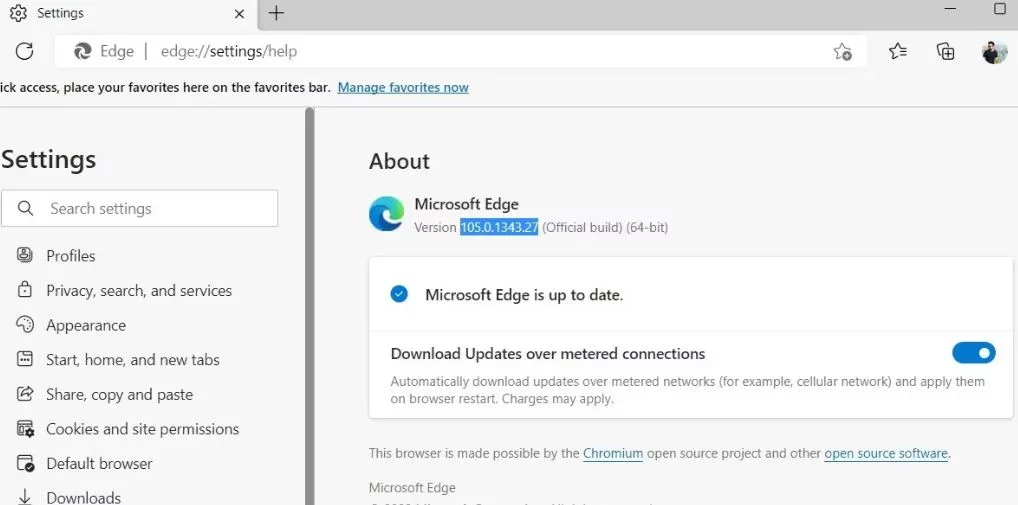
Task: Maximize the browser window
Action: (x=1000, y=9)
